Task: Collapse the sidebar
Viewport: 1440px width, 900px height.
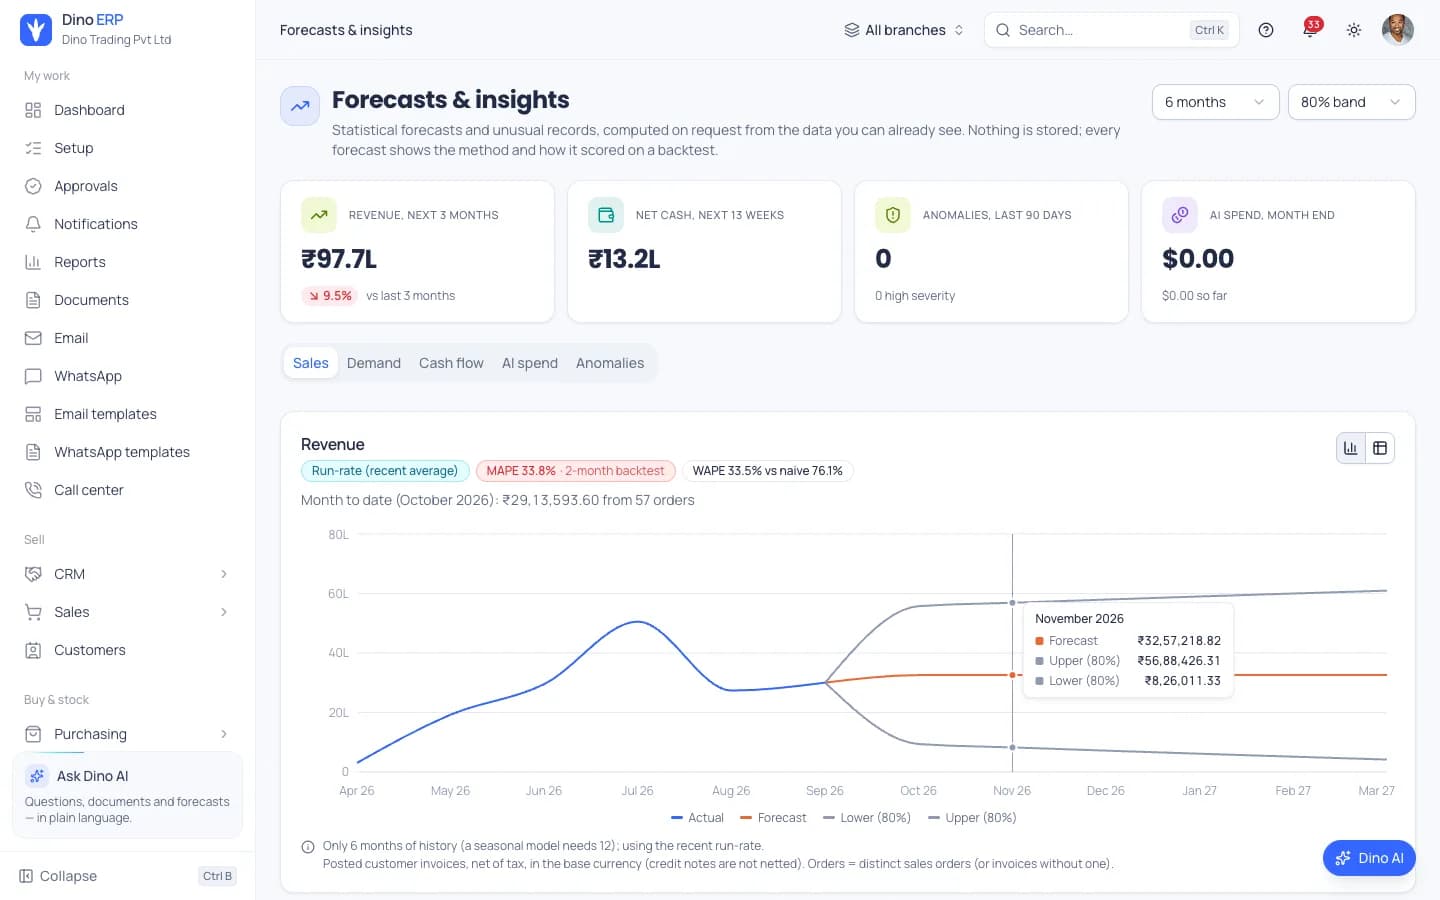Action: tap(127, 876)
